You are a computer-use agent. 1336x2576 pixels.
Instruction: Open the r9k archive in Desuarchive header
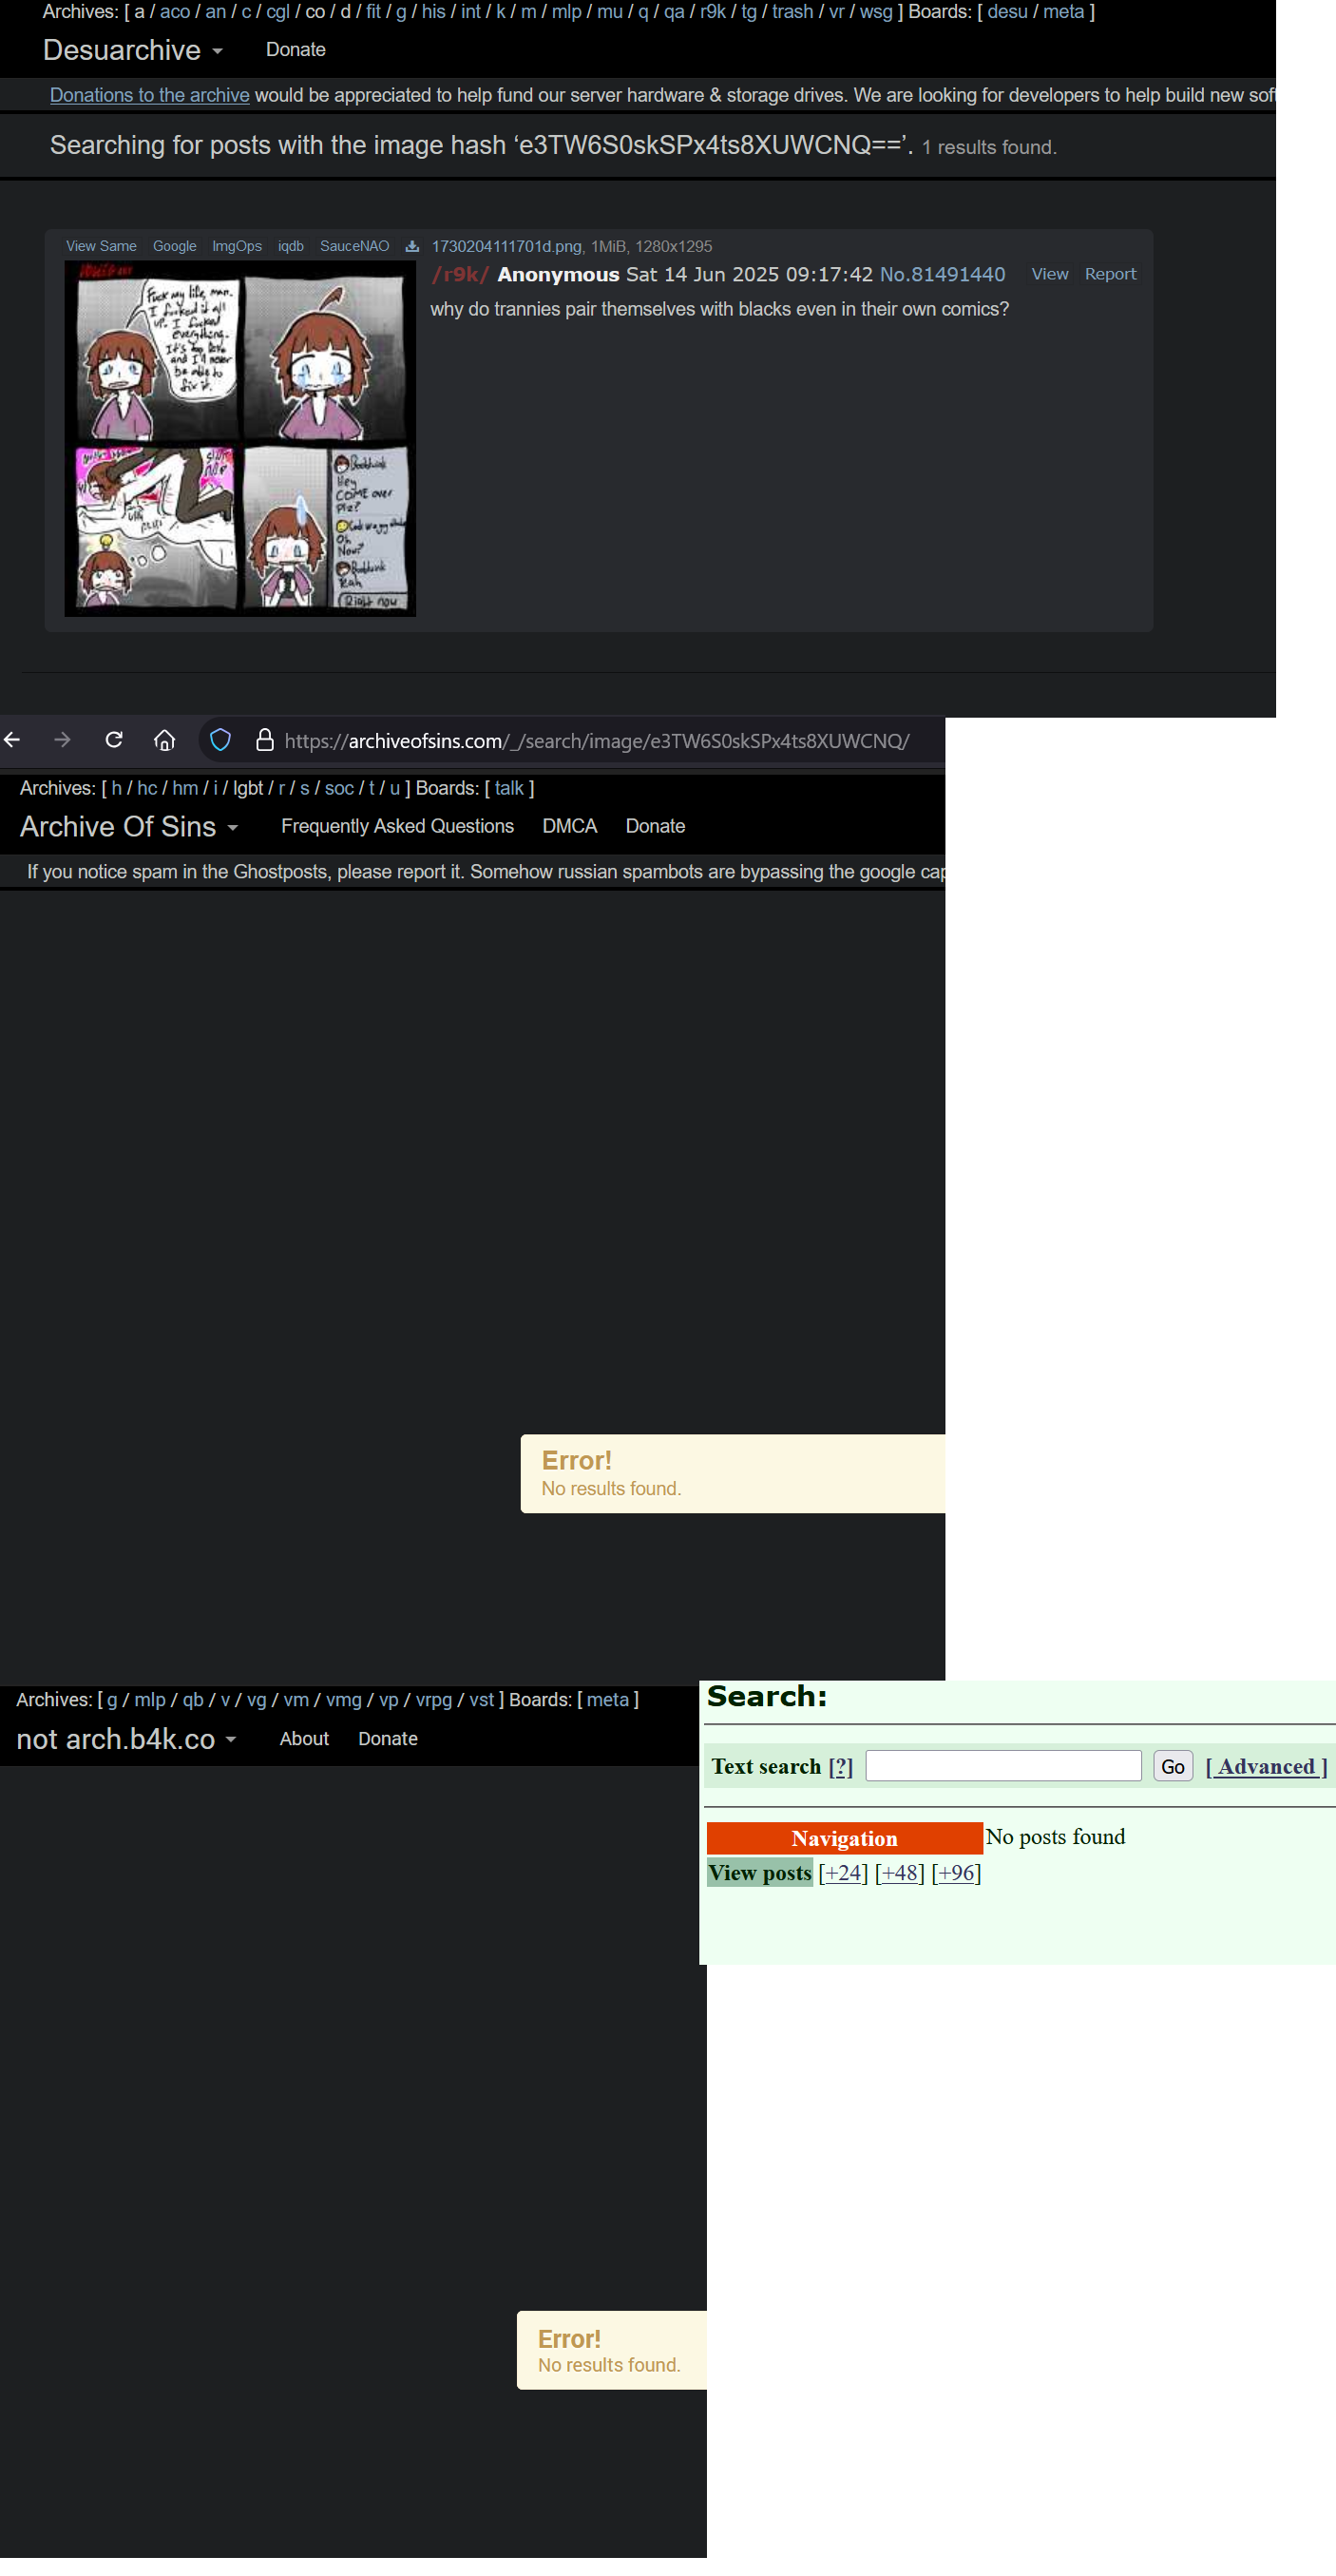[x=713, y=12]
